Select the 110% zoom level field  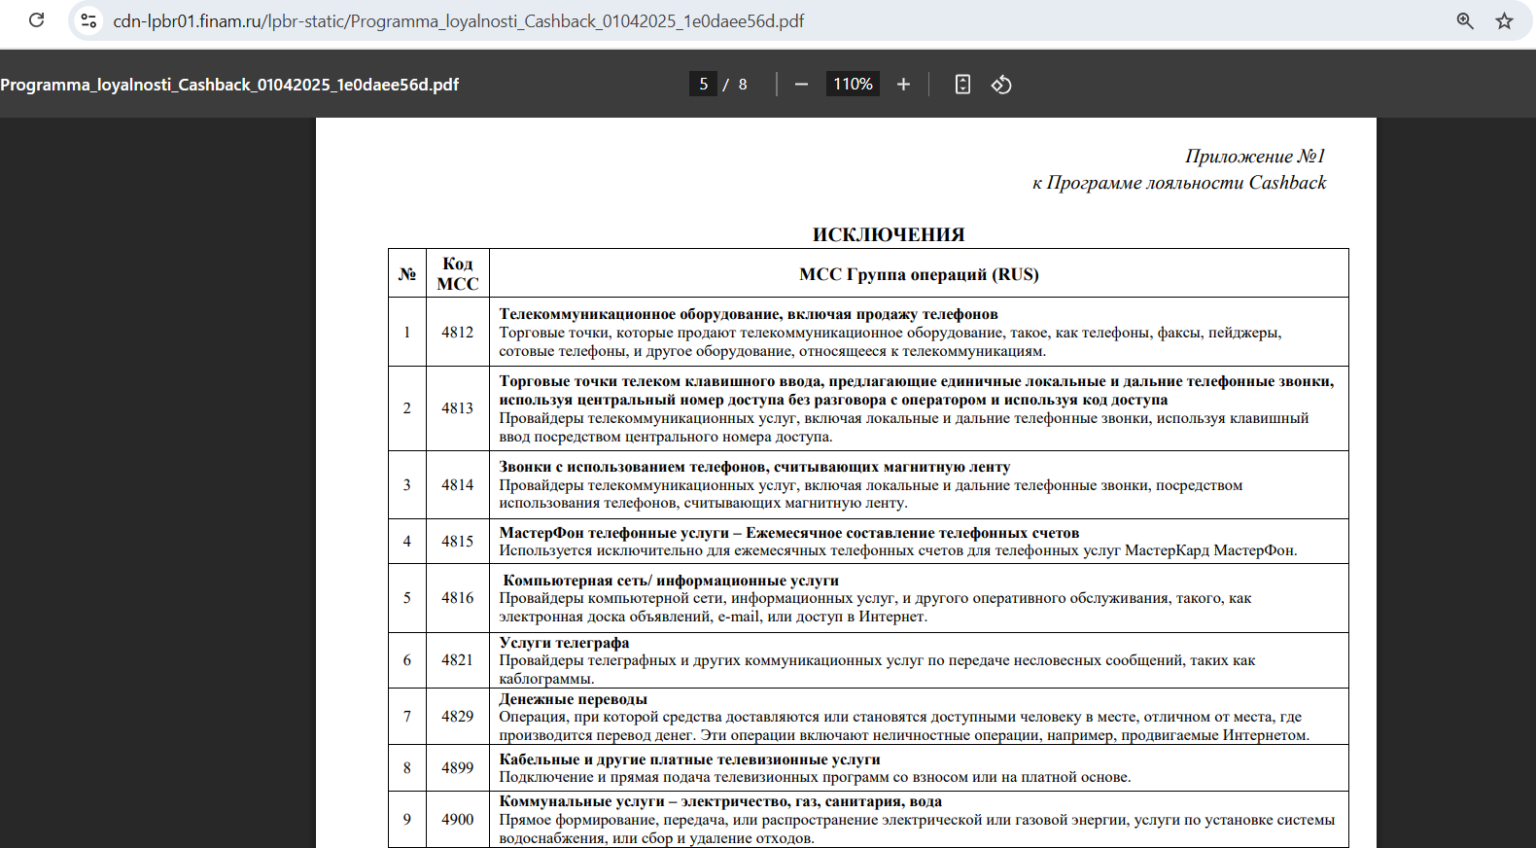click(x=852, y=85)
